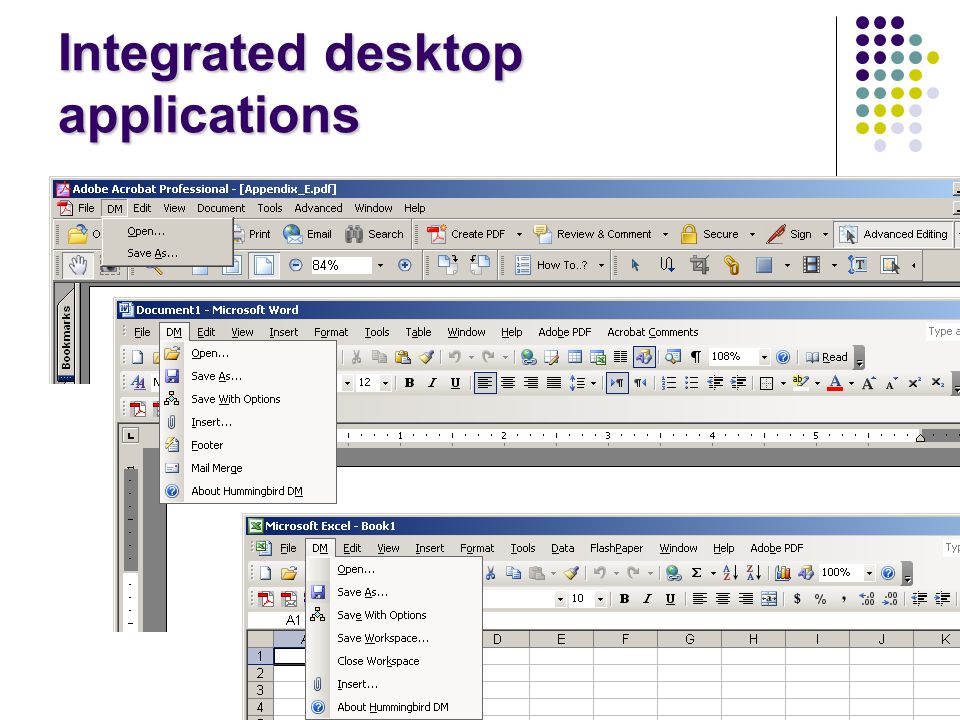Click Merge and Center icon in Excel
Viewport: 960px width, 720px height.
[769, 599]
